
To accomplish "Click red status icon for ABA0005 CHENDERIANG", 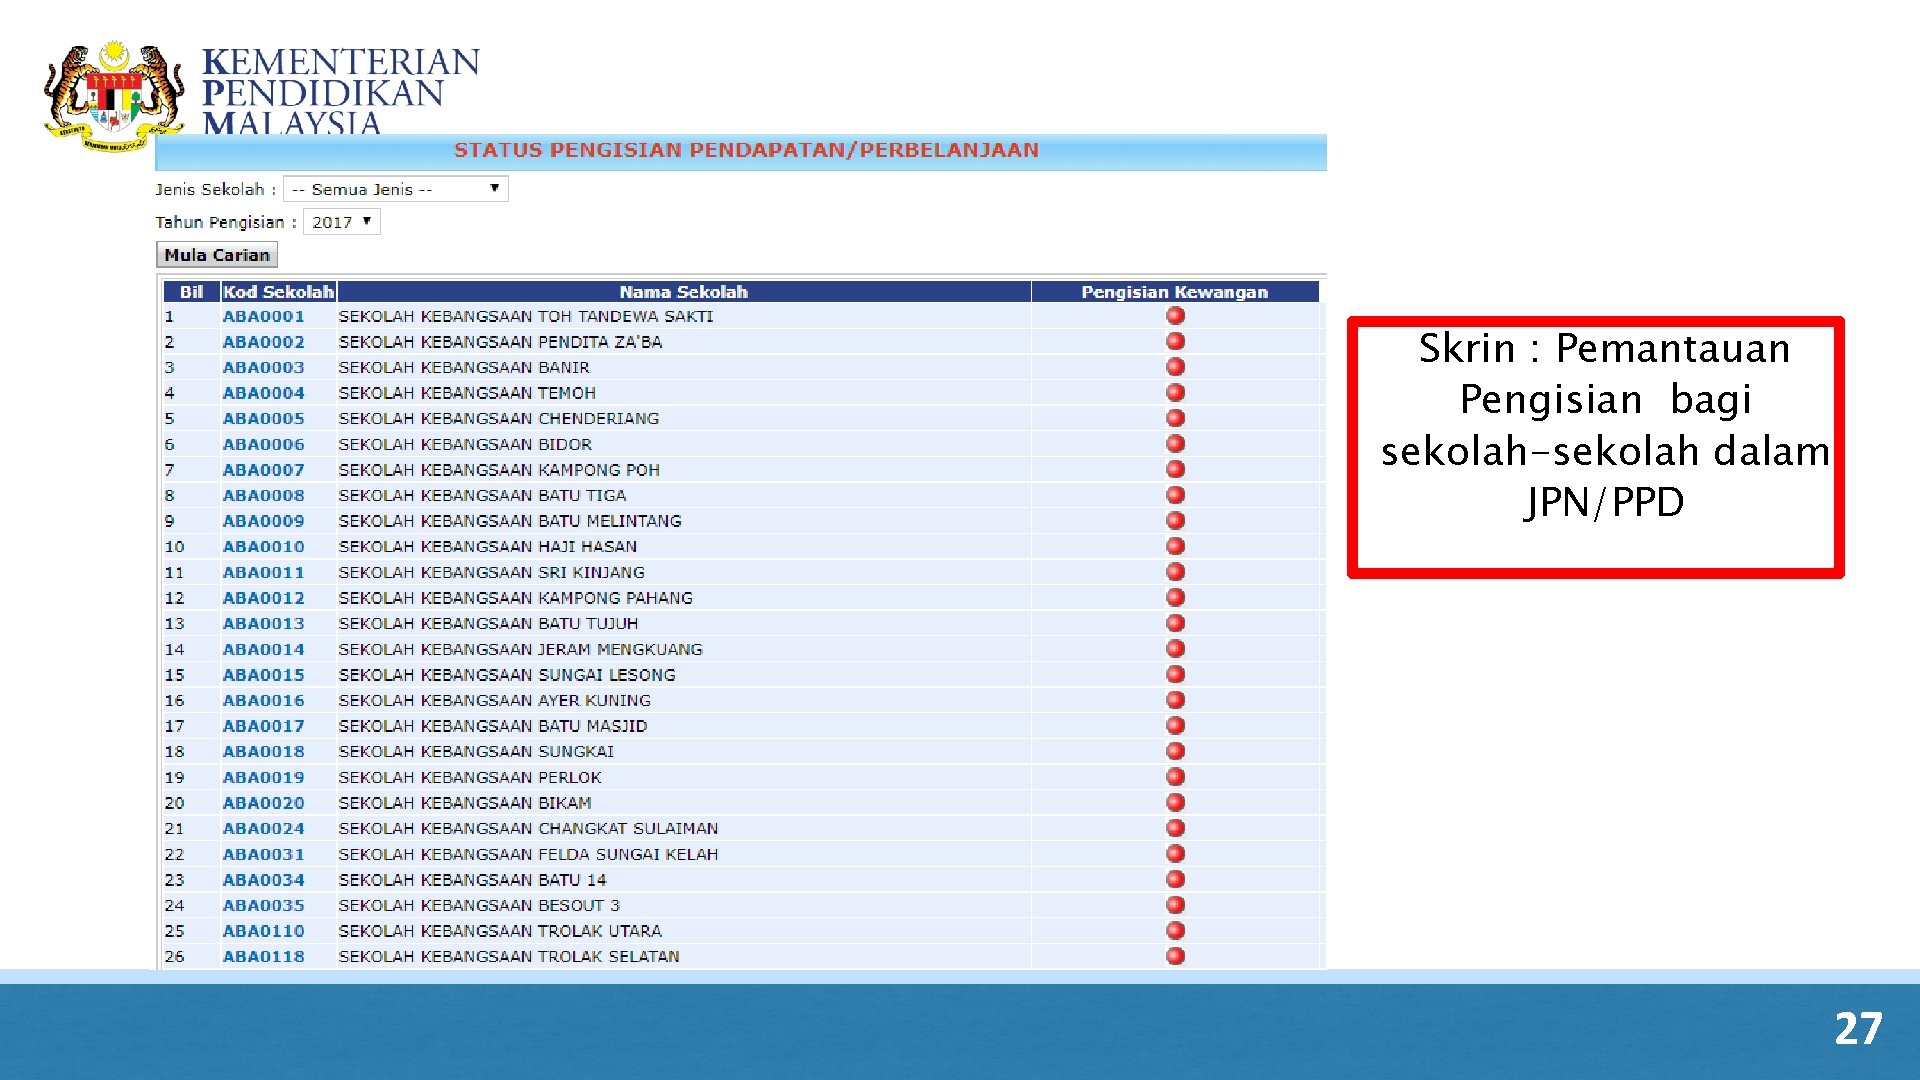I will click(x=1175, y=418).
